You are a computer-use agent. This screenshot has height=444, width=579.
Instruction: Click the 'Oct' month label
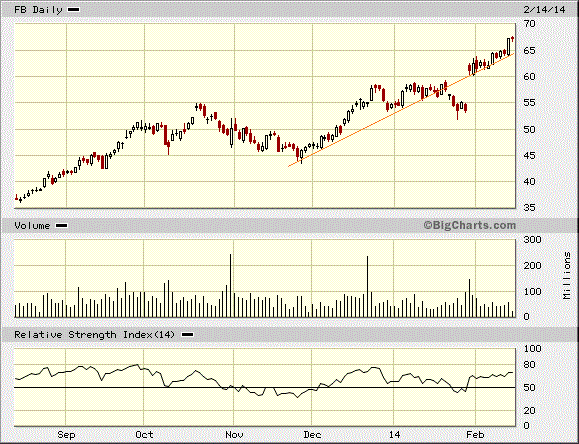[144, 434]
